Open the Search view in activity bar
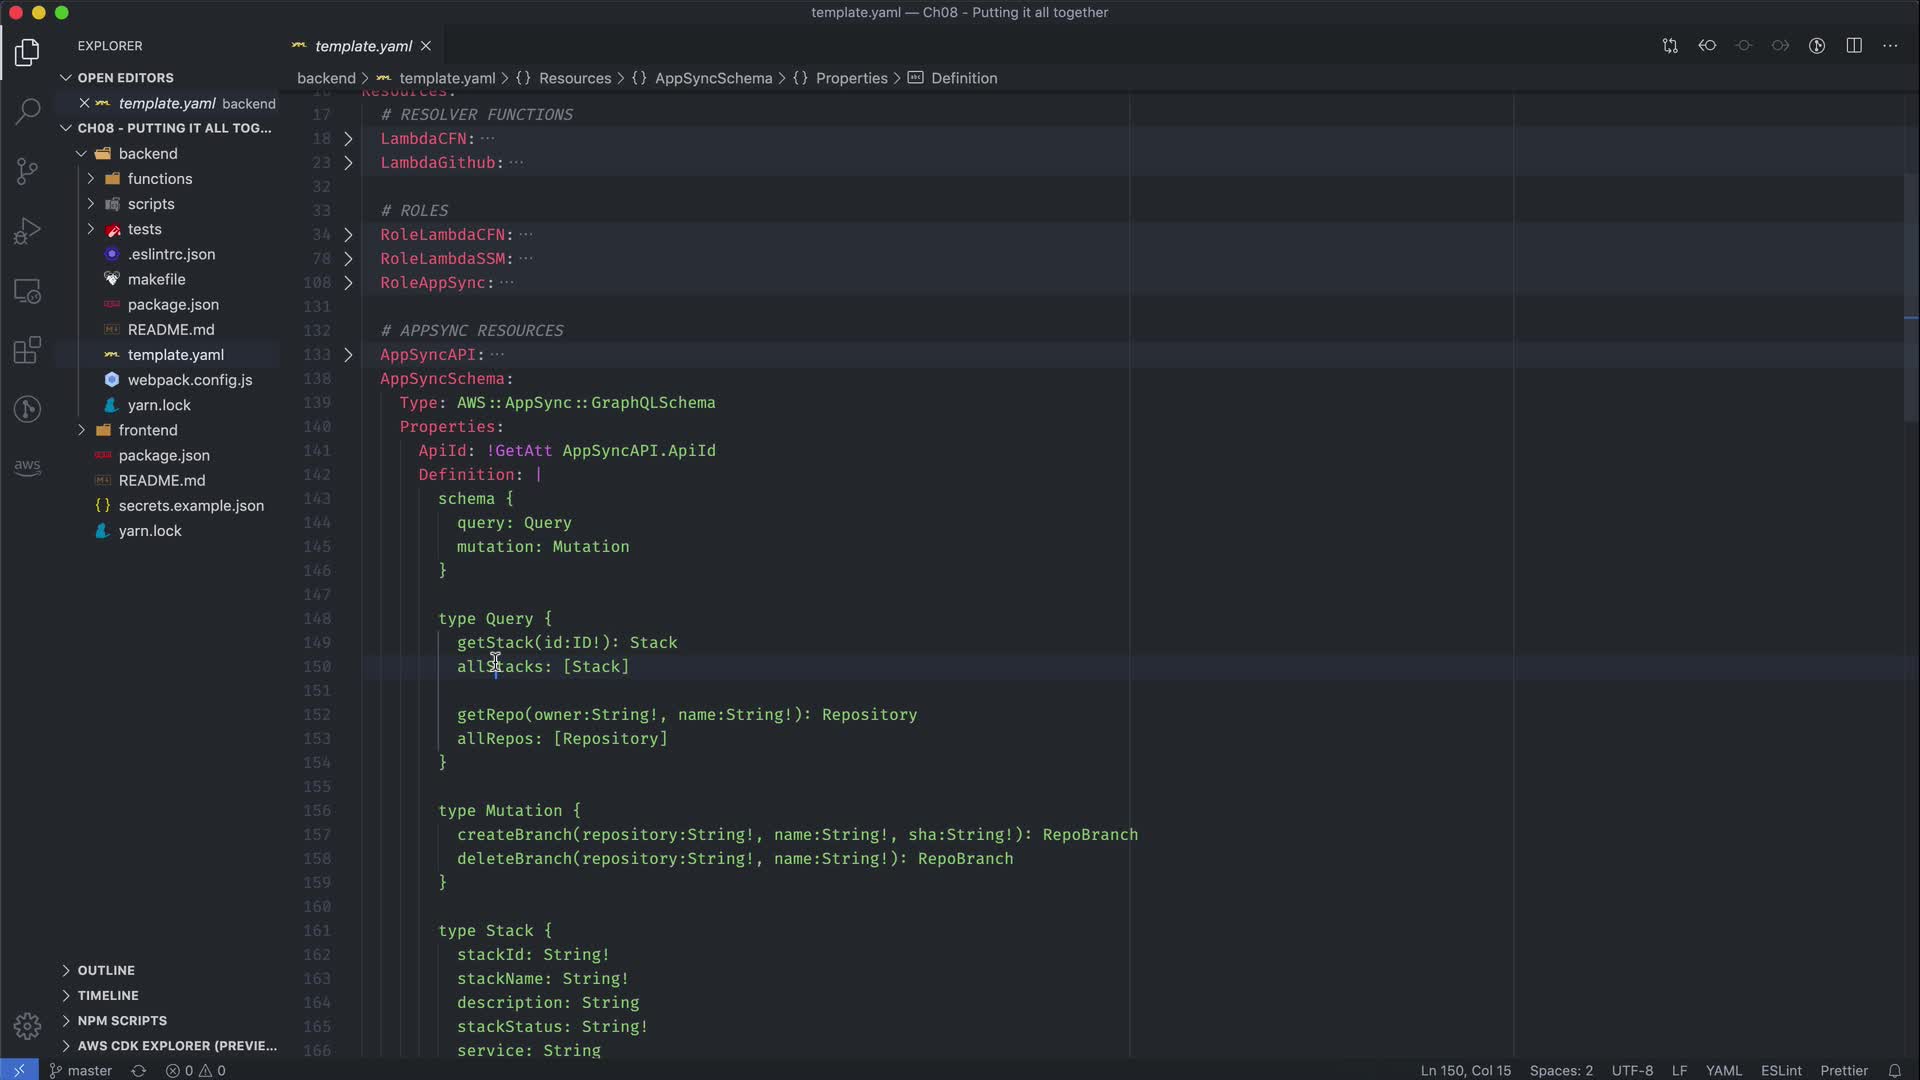 click(28, 111)
